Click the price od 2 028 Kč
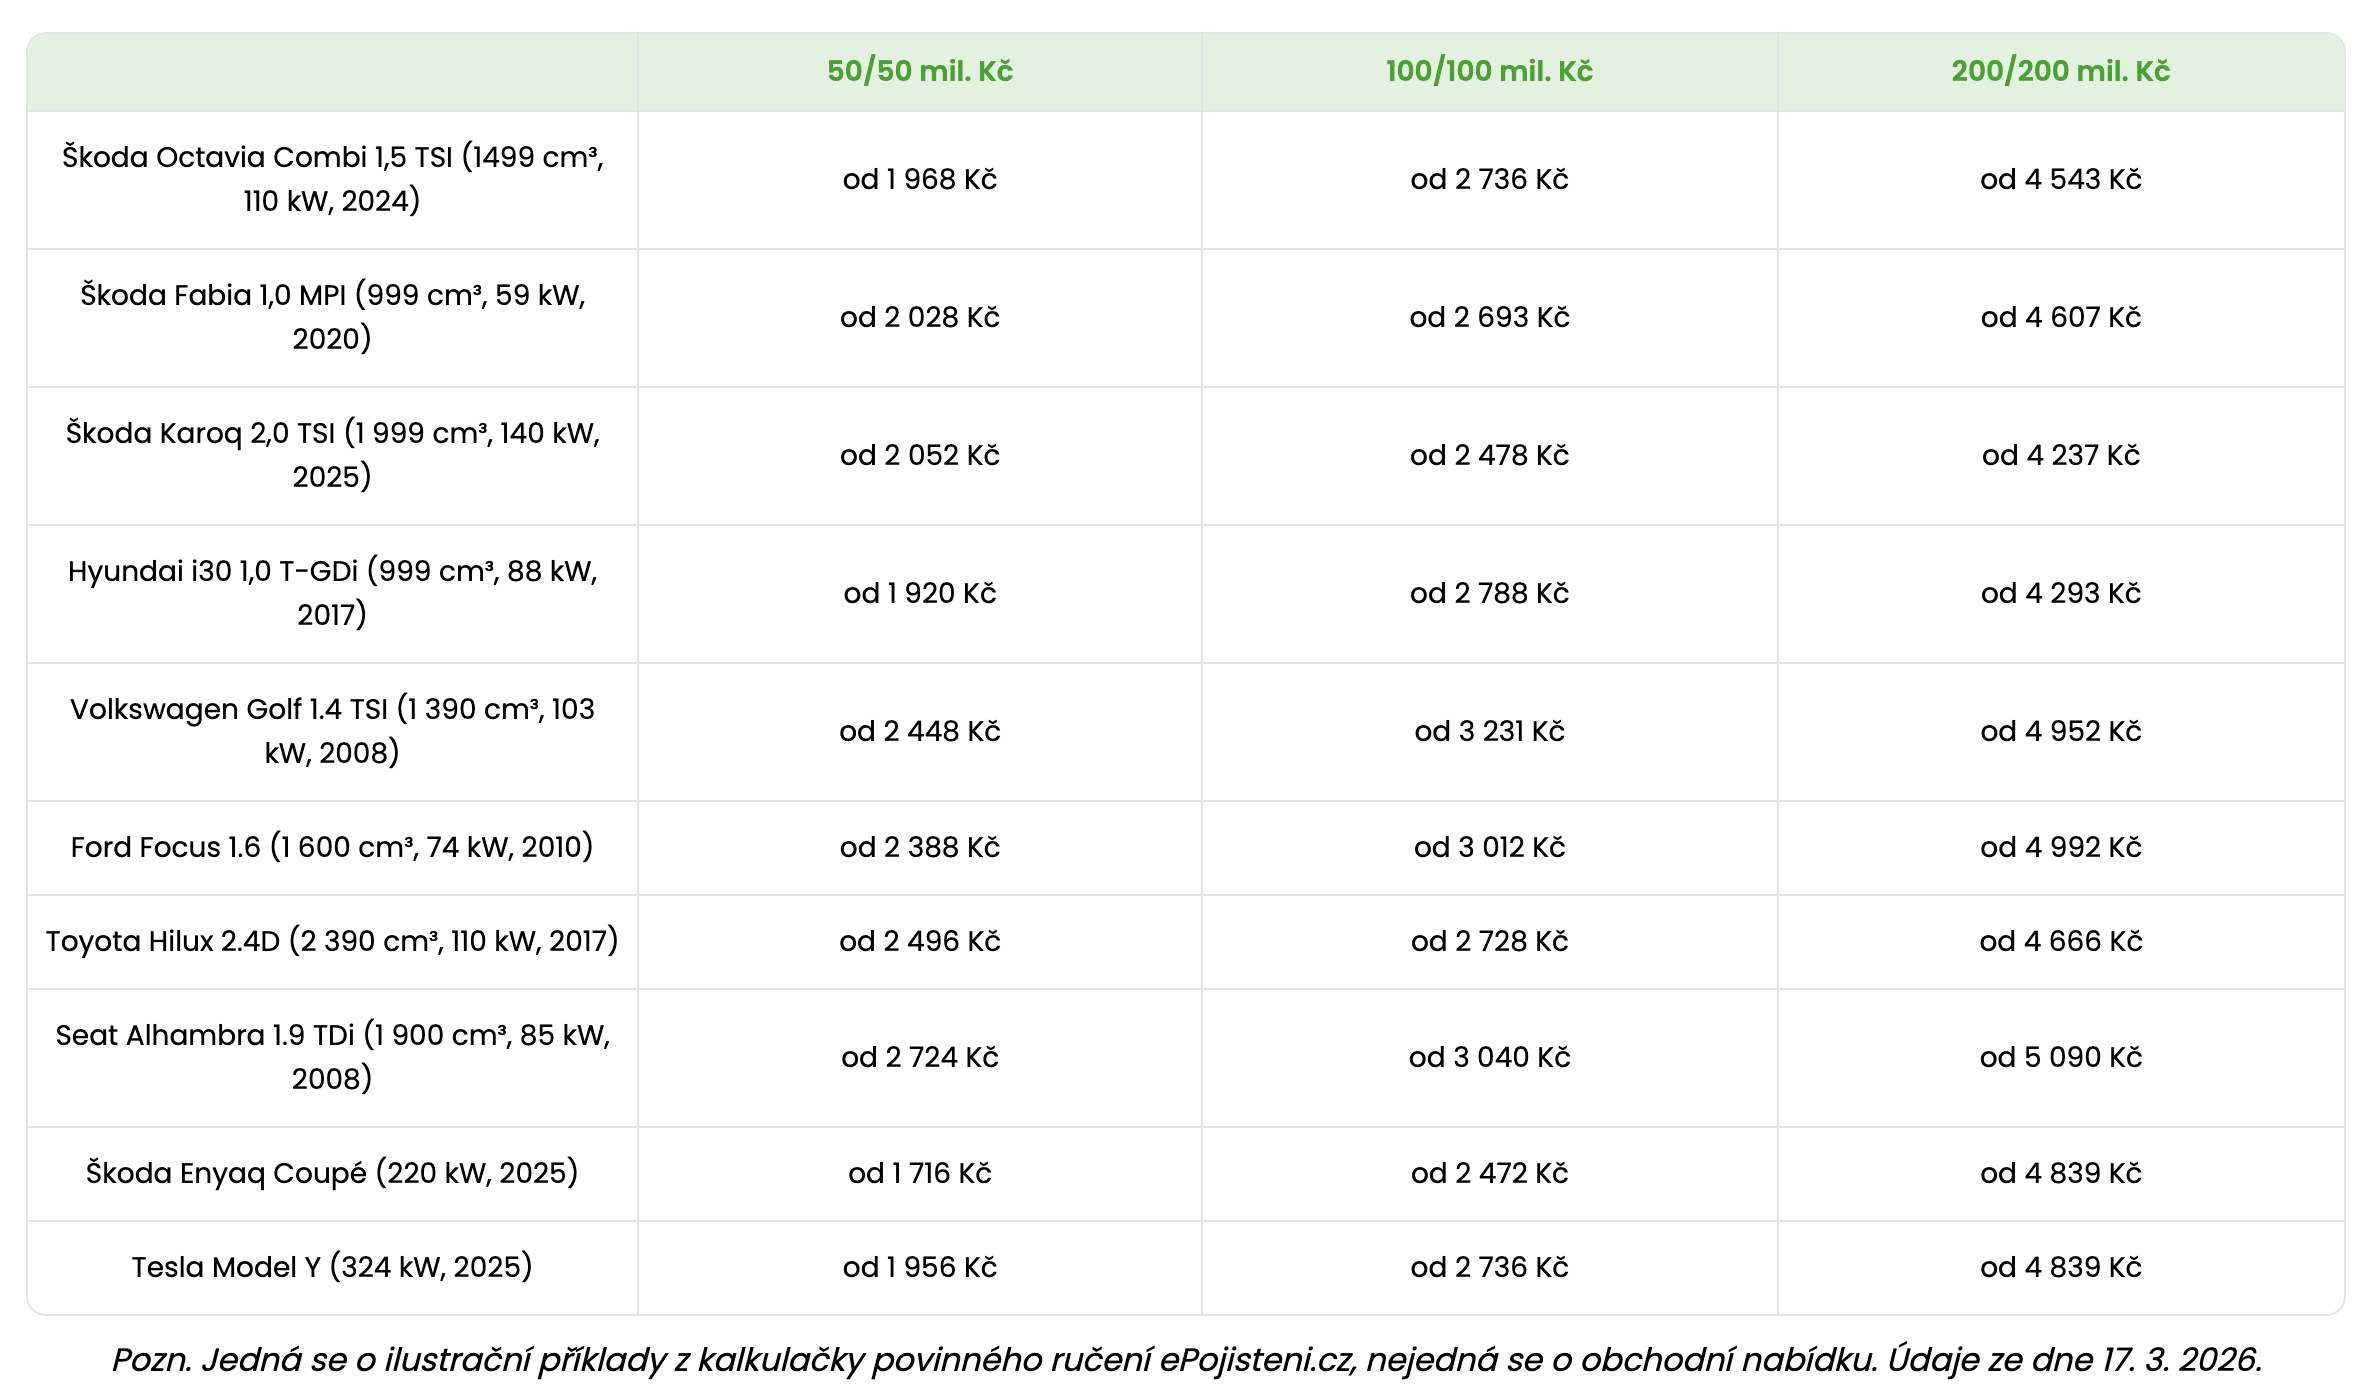The height and width of the screenshot is (1400, 2372). (920, 317)
